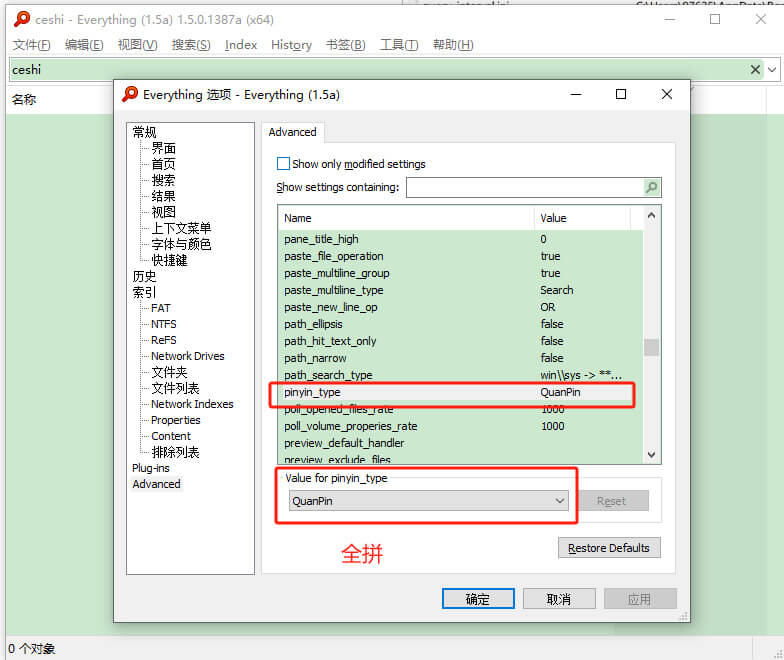Select the paste_new_line_op setting row
Screen dimensions: 784x660
point(460,307)
